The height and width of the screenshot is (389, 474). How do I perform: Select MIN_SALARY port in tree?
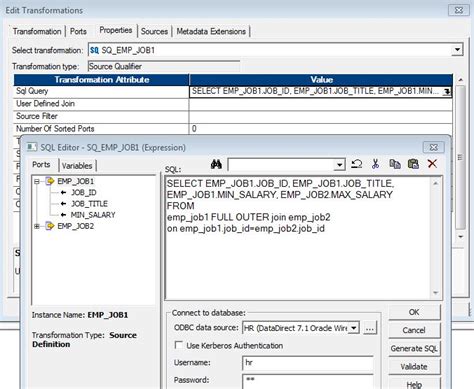(x=93, y=215)
